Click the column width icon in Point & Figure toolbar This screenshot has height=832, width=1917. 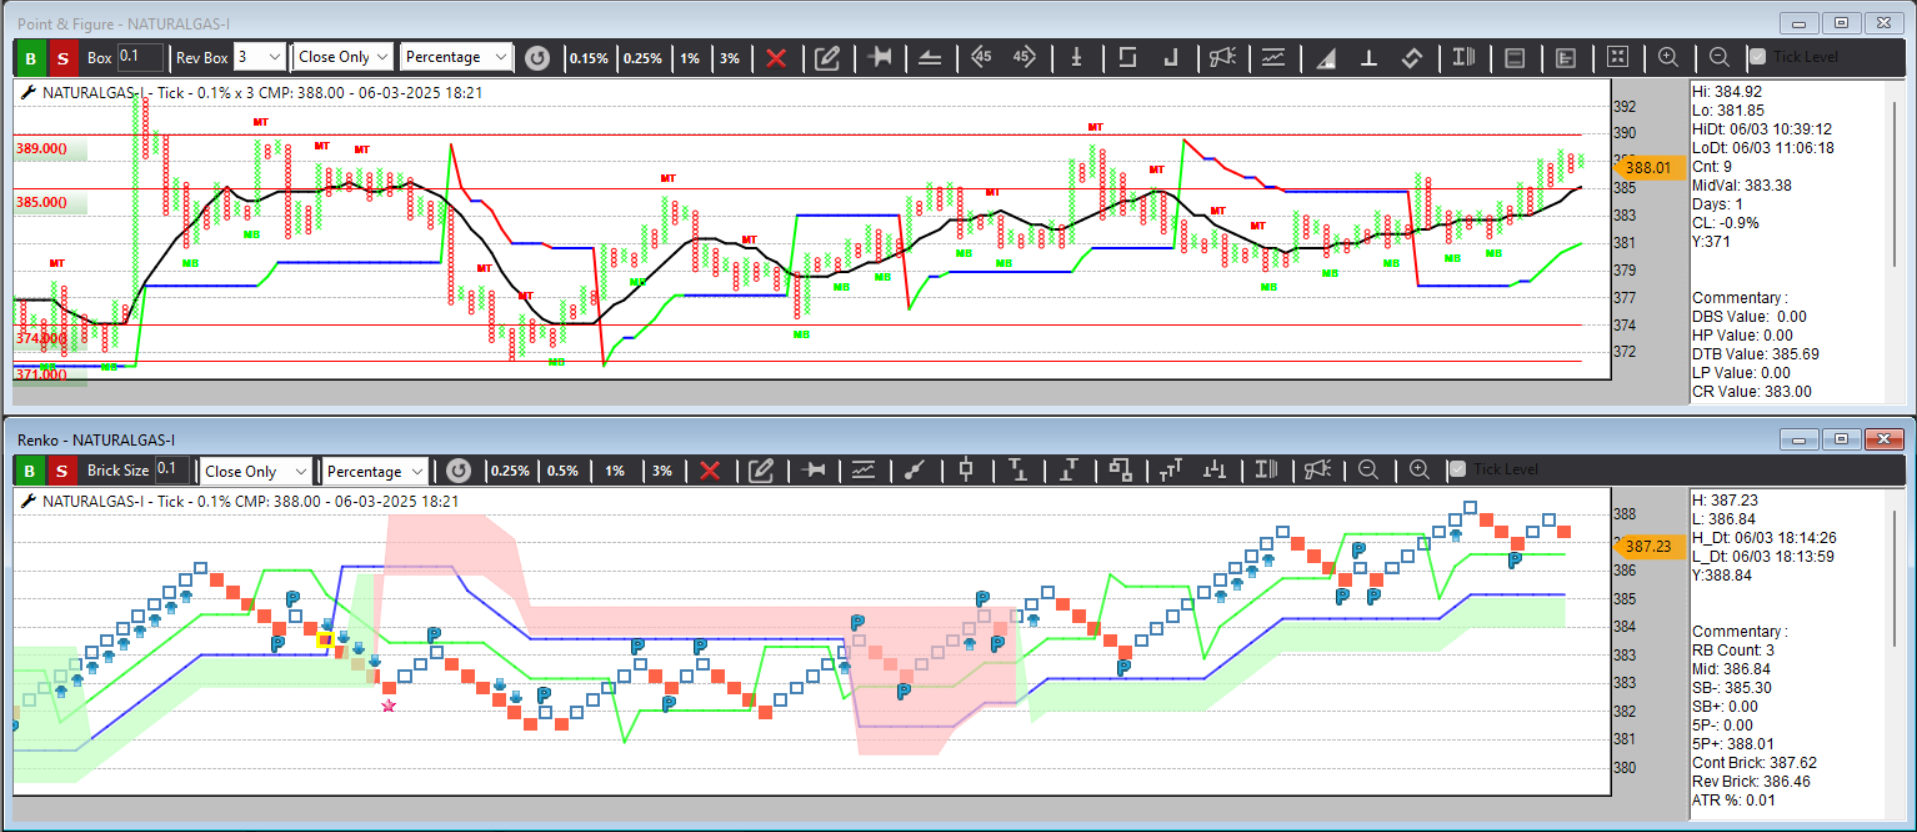point(1464,57)
